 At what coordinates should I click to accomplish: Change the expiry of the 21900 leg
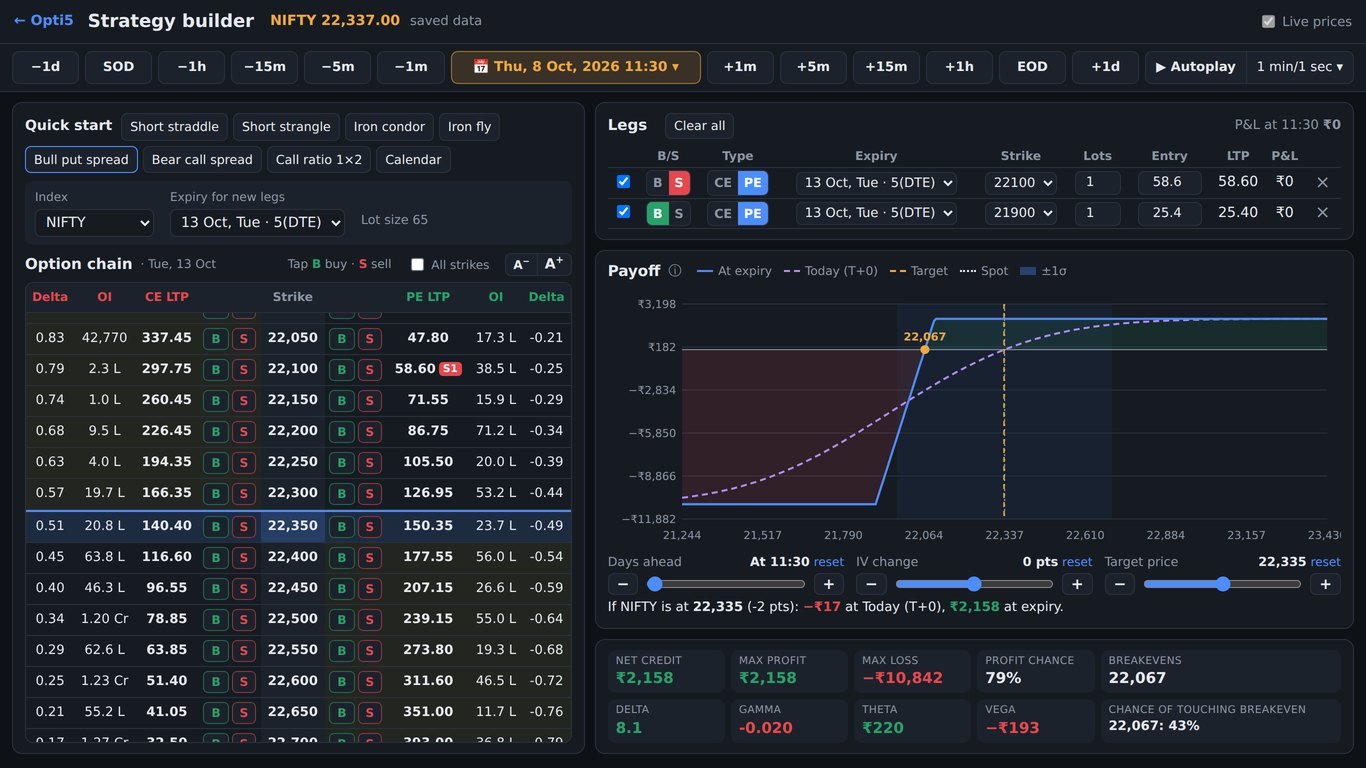pyautogui.click(x=876, y=213)
